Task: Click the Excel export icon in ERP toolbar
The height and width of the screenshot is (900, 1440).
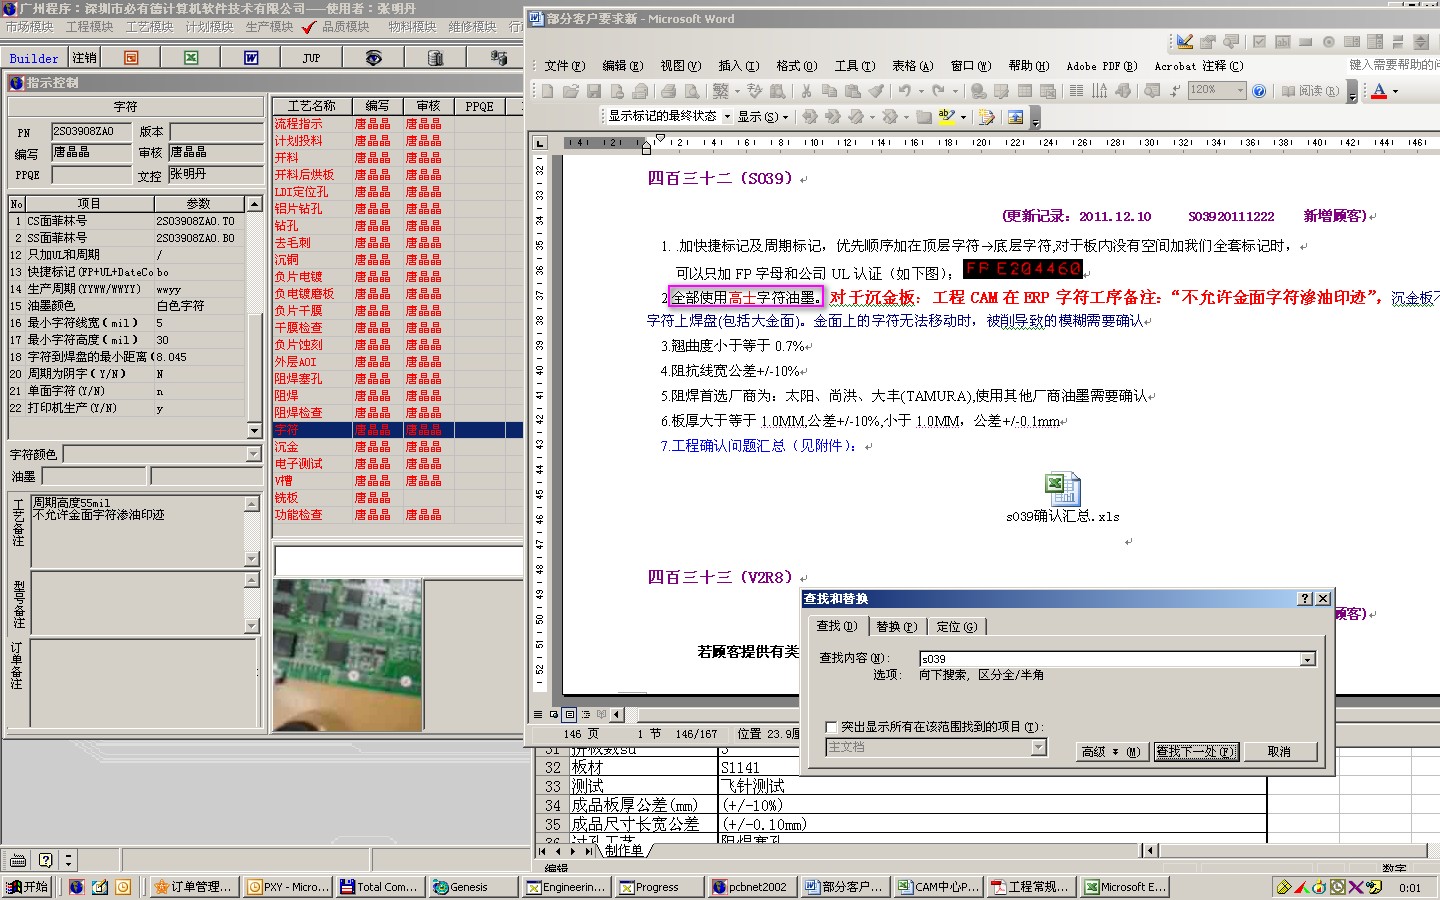Action: click(191, 58)
